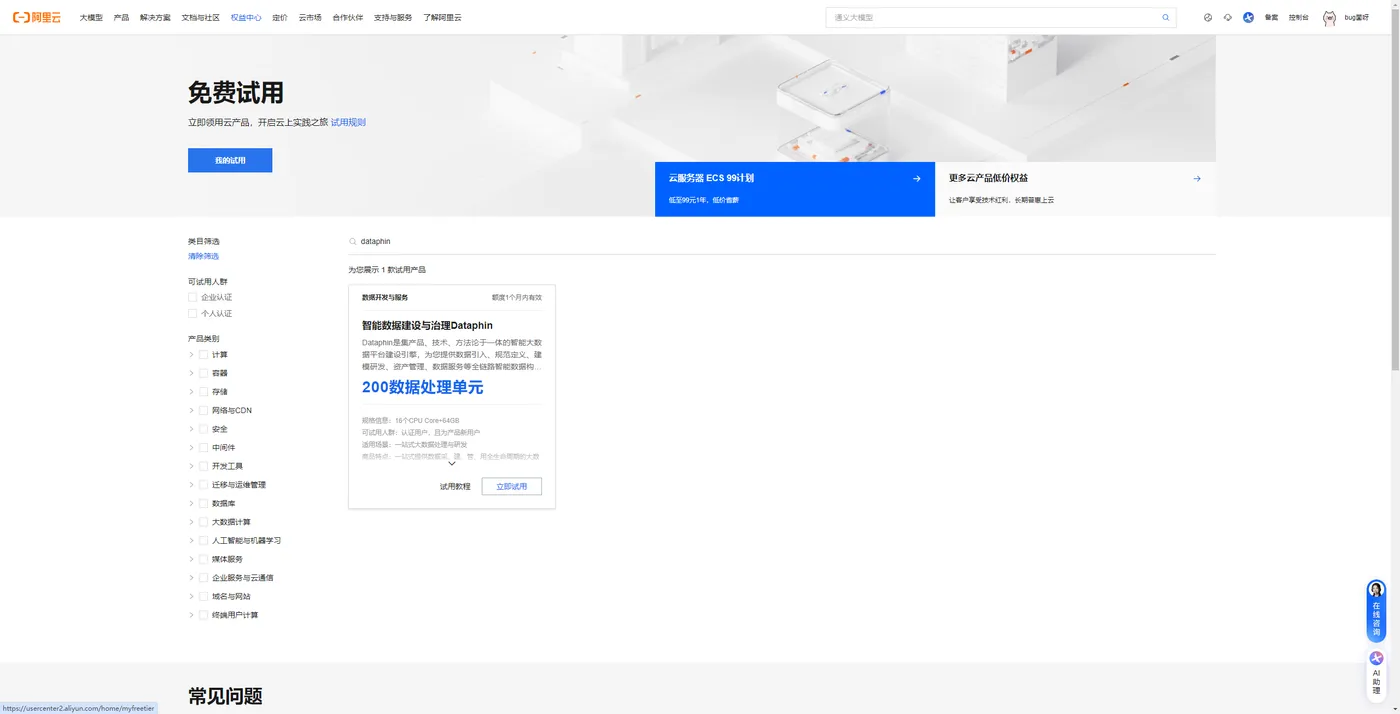Open the globe language icon in header
Screen dimensions: 1400x714
1208,18
